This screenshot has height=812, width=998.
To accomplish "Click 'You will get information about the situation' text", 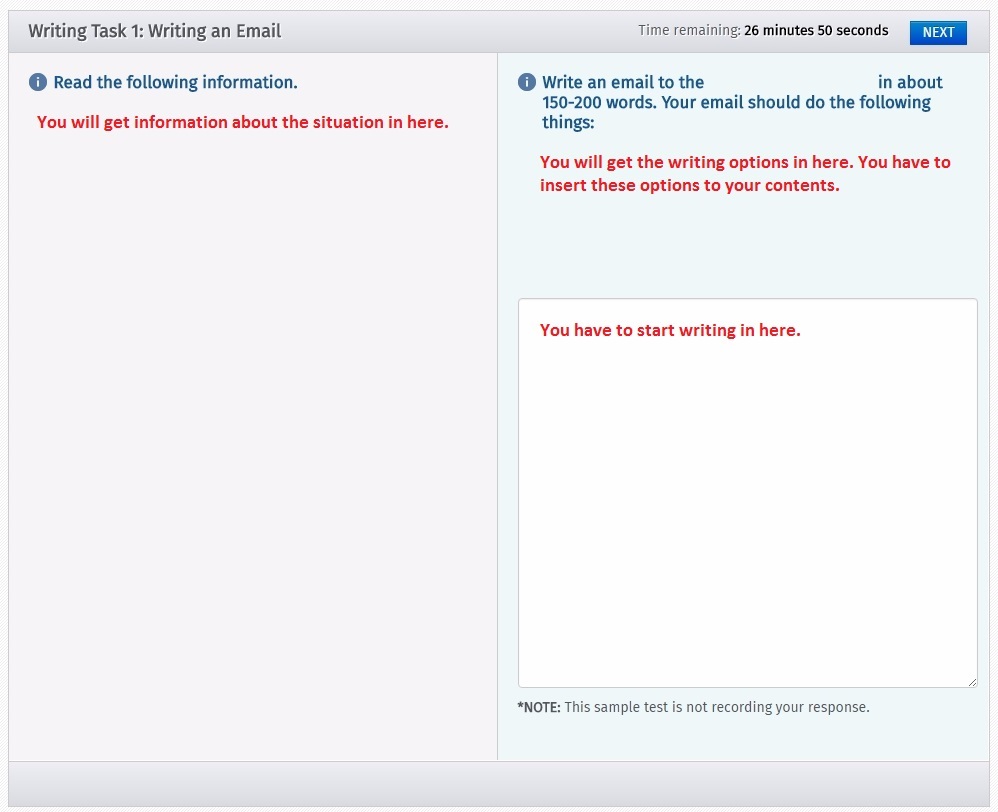I will coord(242,122).
